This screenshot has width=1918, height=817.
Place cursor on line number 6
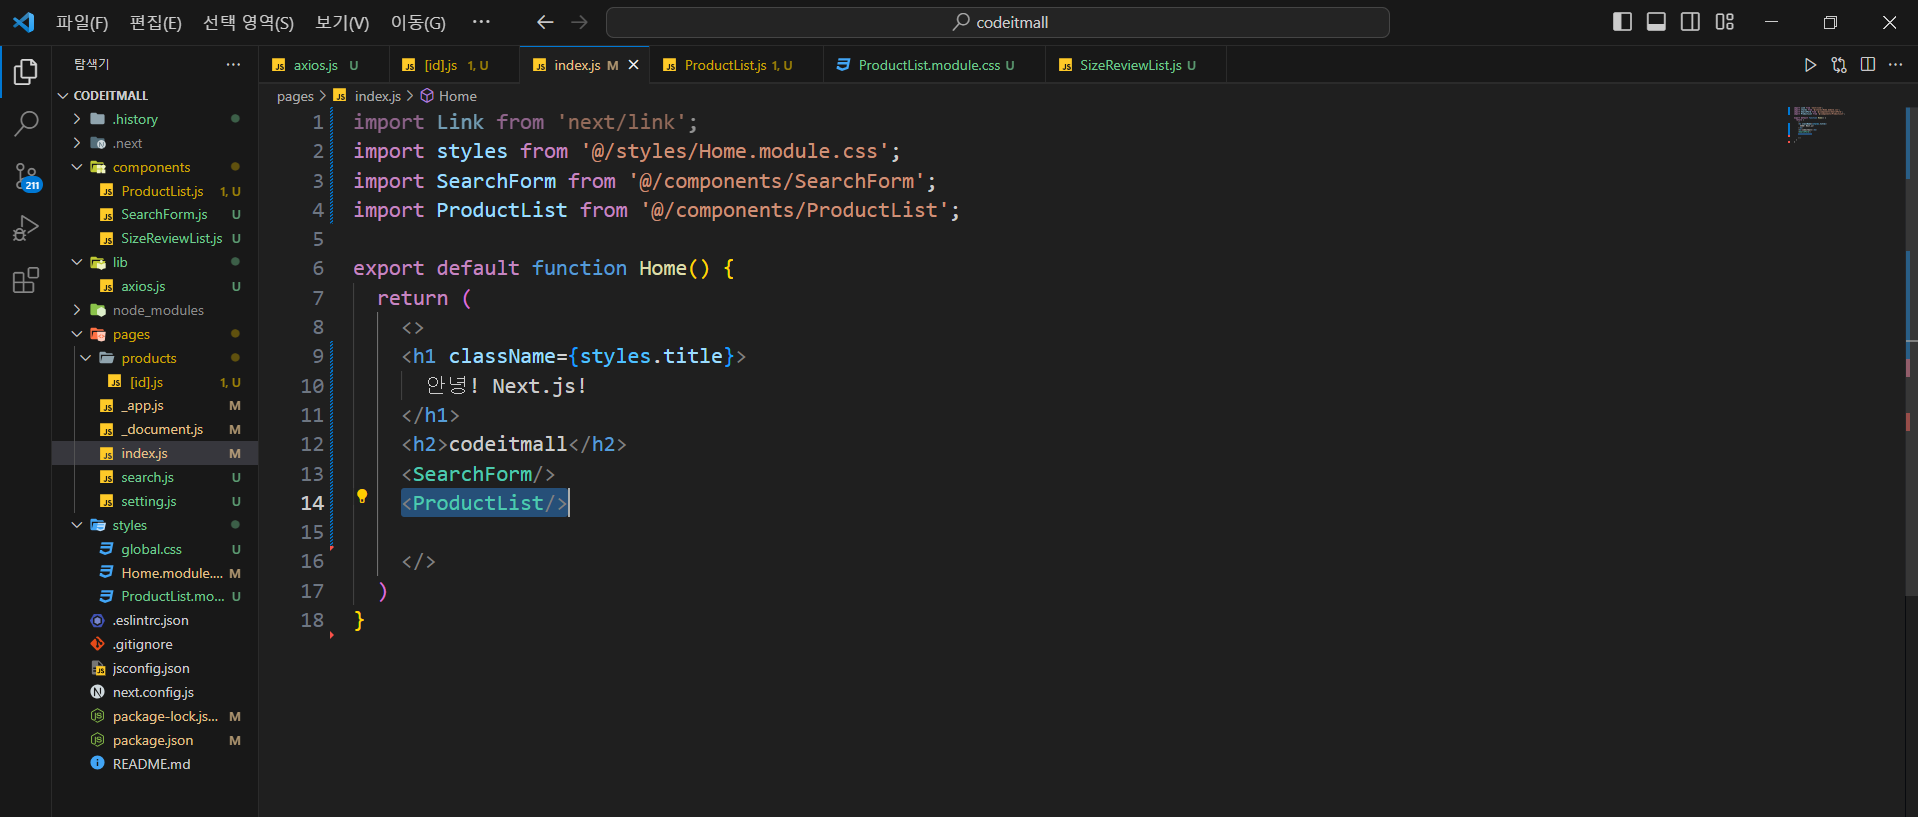pyautogui.click(x=318, y=268)
